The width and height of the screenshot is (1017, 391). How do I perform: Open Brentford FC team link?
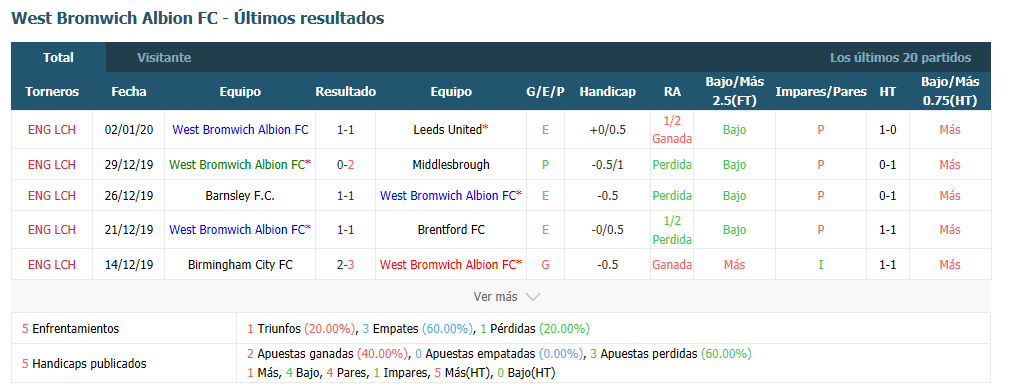[451, 230]
